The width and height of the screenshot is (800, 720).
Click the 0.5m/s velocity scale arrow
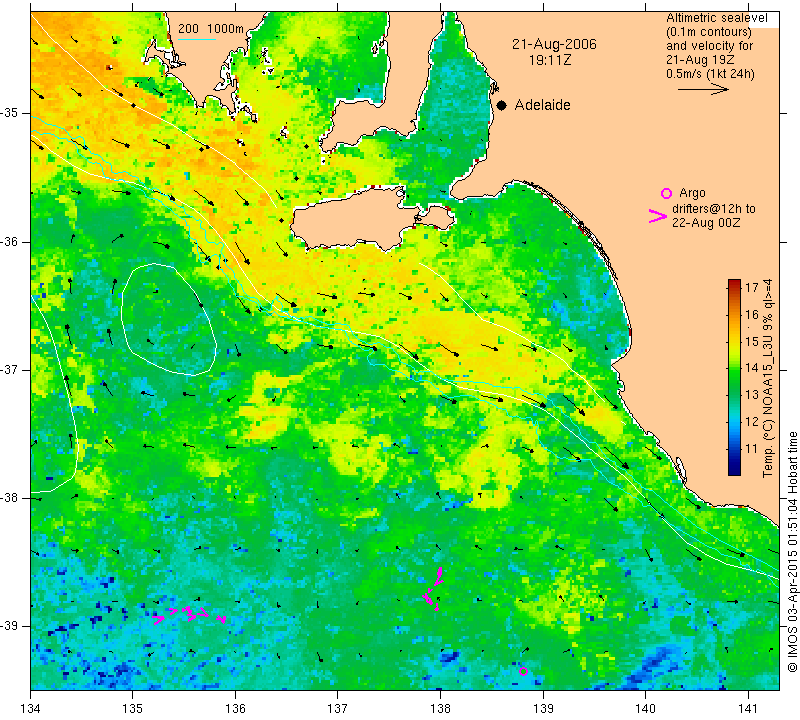coord(703,89)
